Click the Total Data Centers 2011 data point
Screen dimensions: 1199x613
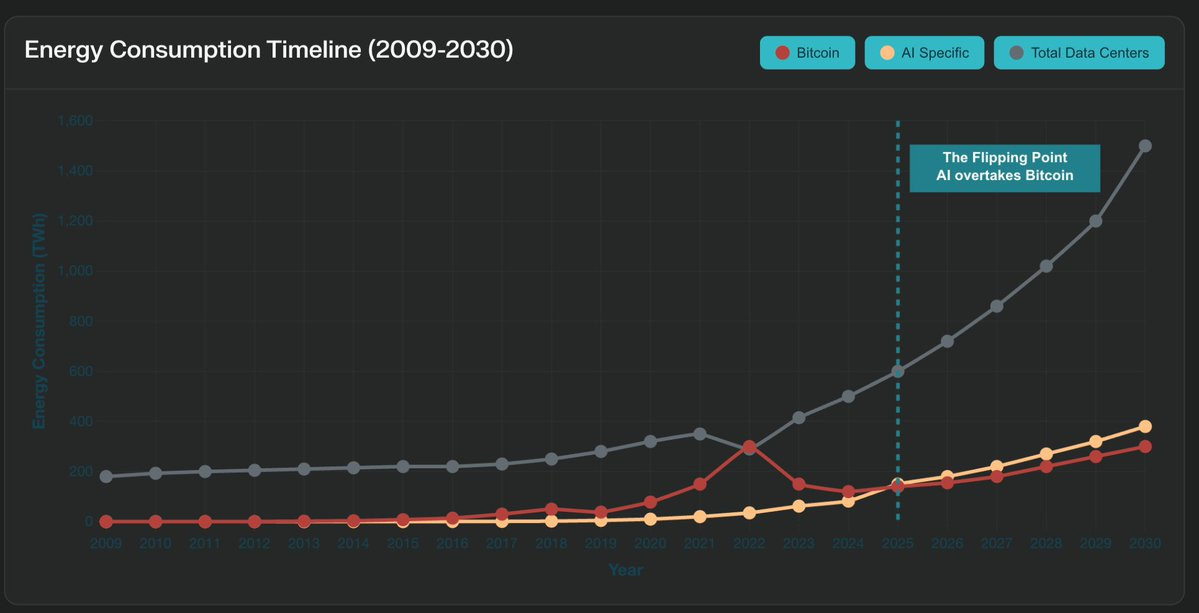pos(205,472)
